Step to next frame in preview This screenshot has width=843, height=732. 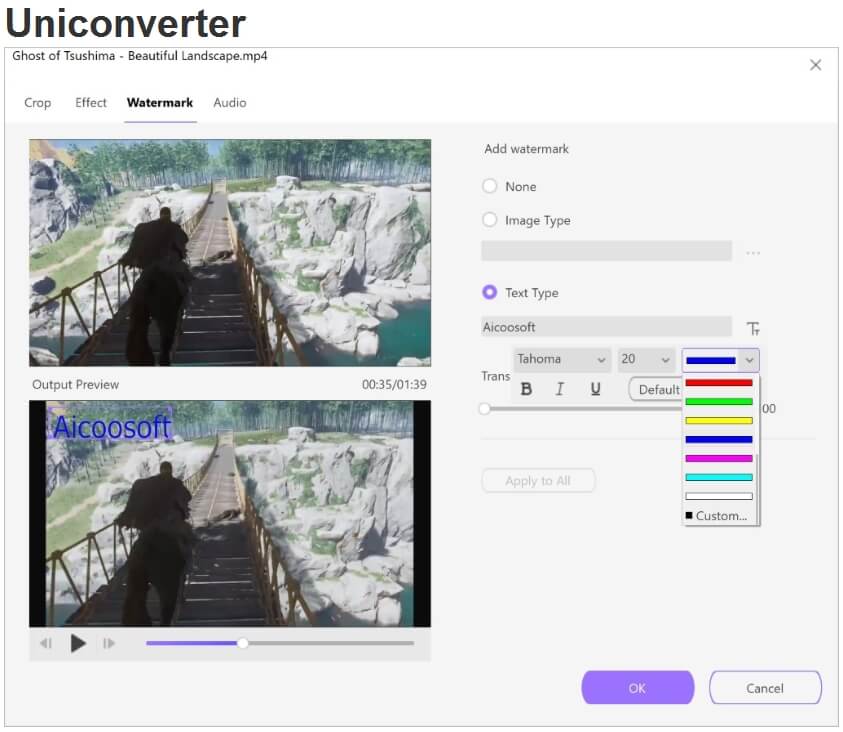tap(109, 643)
